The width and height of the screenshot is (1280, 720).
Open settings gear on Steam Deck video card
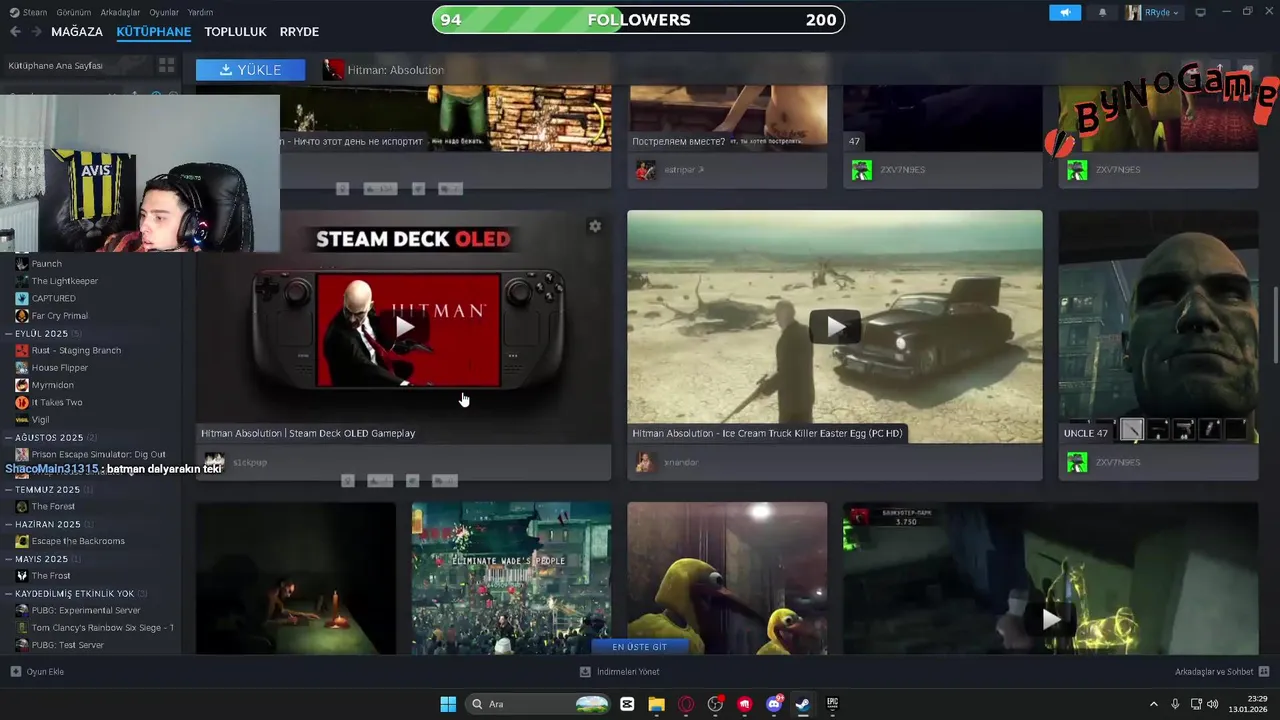pos(595,226)
